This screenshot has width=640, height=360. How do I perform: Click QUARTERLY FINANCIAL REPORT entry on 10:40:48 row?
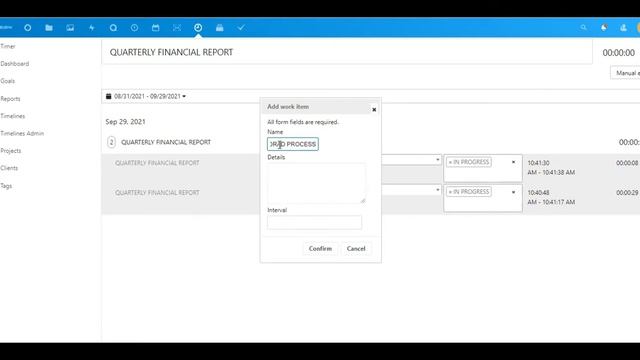157,193
